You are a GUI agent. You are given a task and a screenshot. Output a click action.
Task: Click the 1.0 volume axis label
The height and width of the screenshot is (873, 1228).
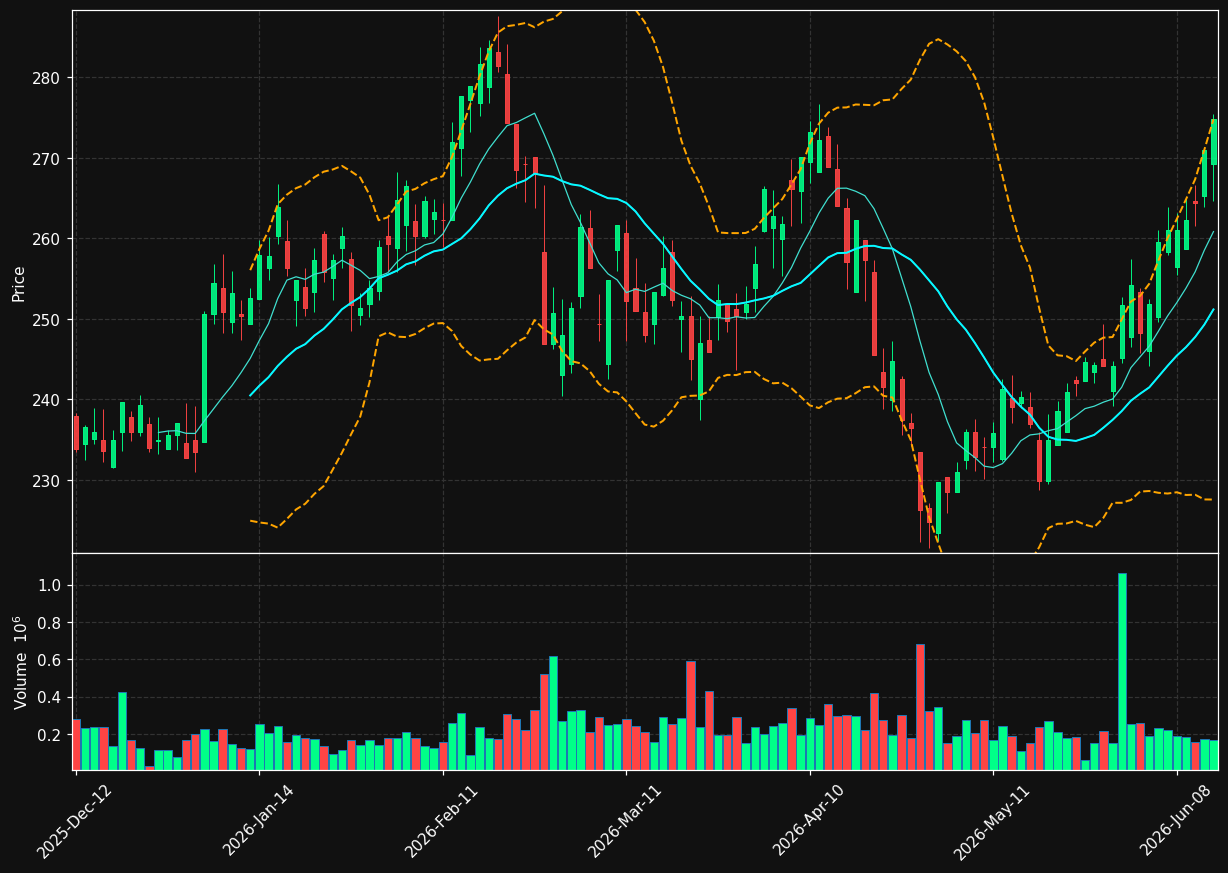[52, 586]
